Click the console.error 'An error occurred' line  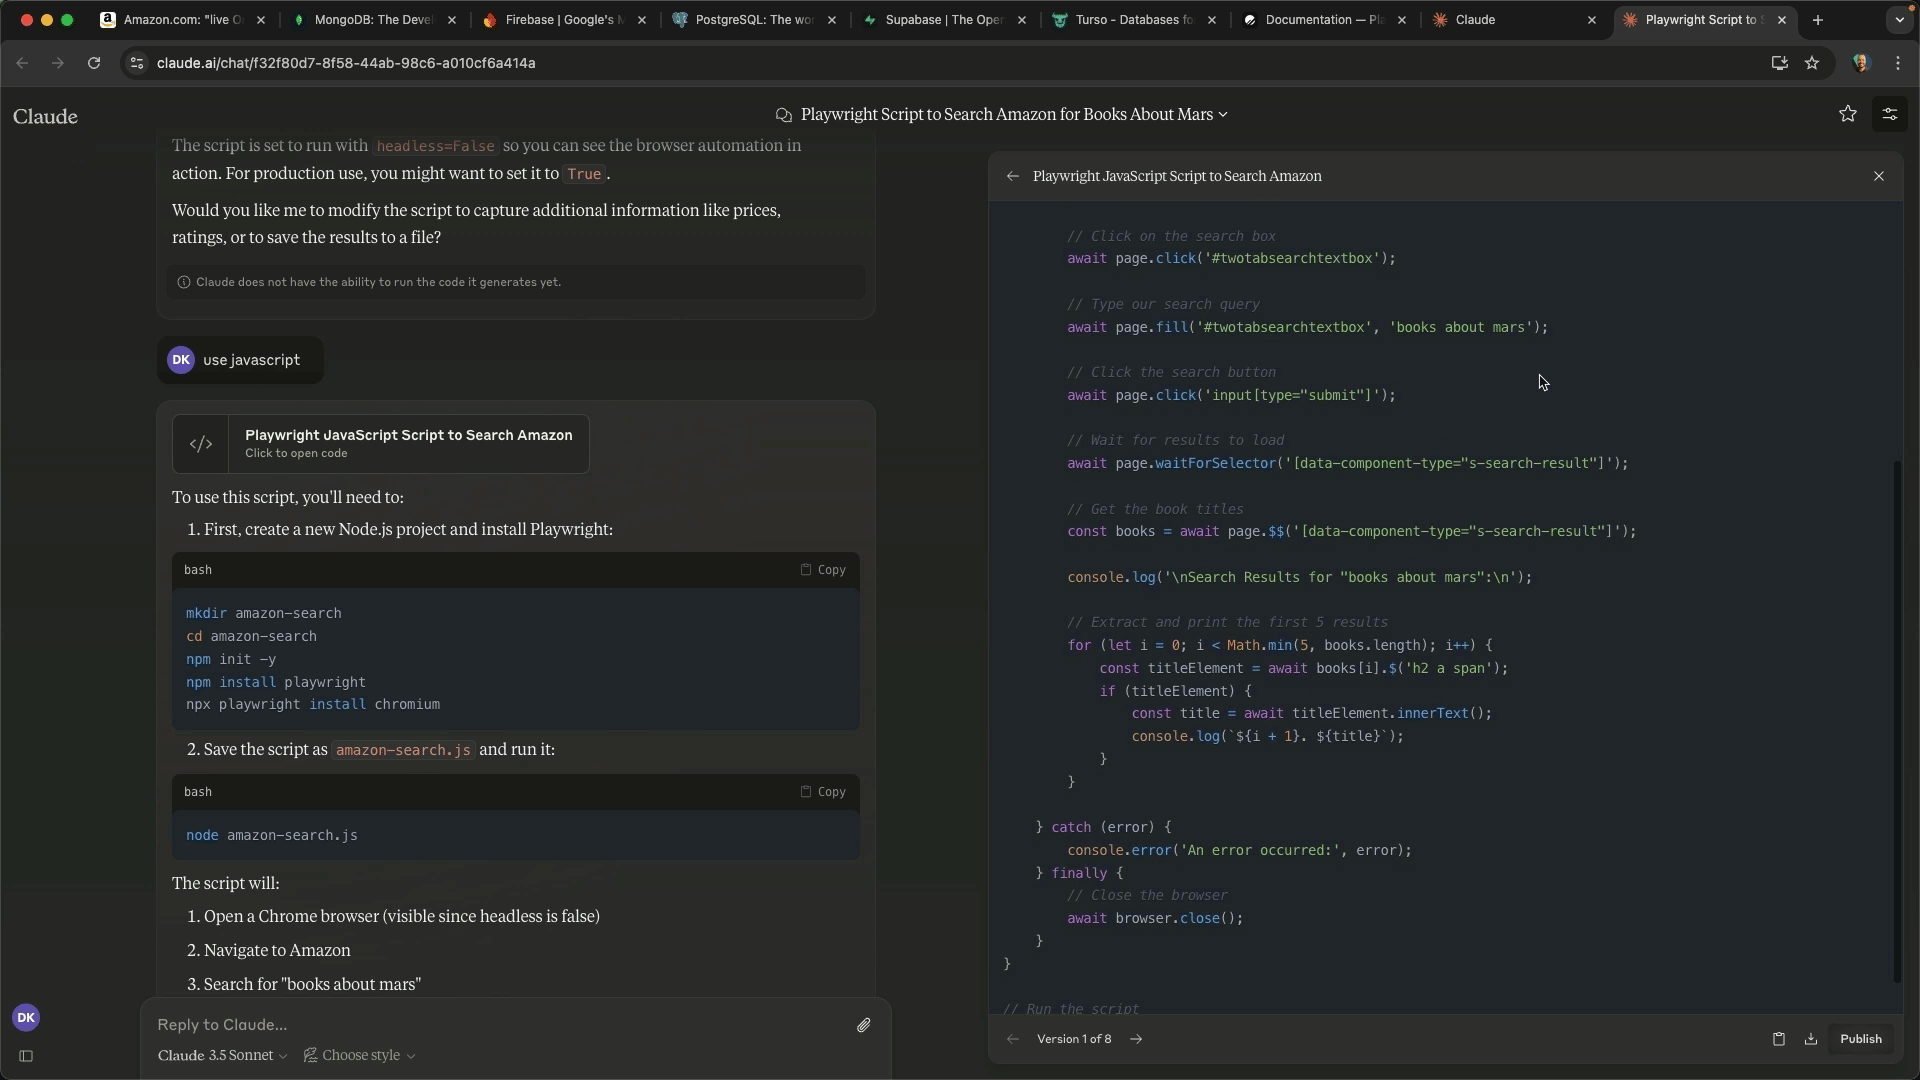point(1239,850)
